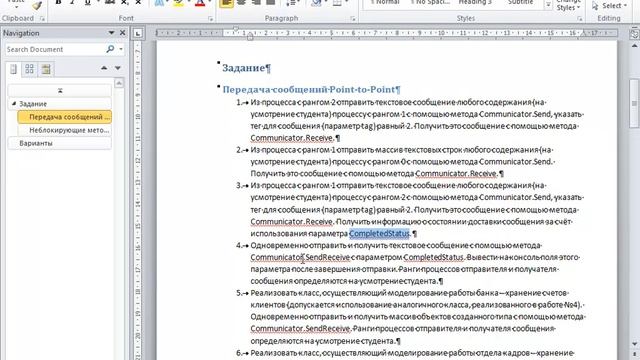Select heading Передача сообщений in Navigation
The height and width of the screenshot is (360, 640).
pos(64,117)
